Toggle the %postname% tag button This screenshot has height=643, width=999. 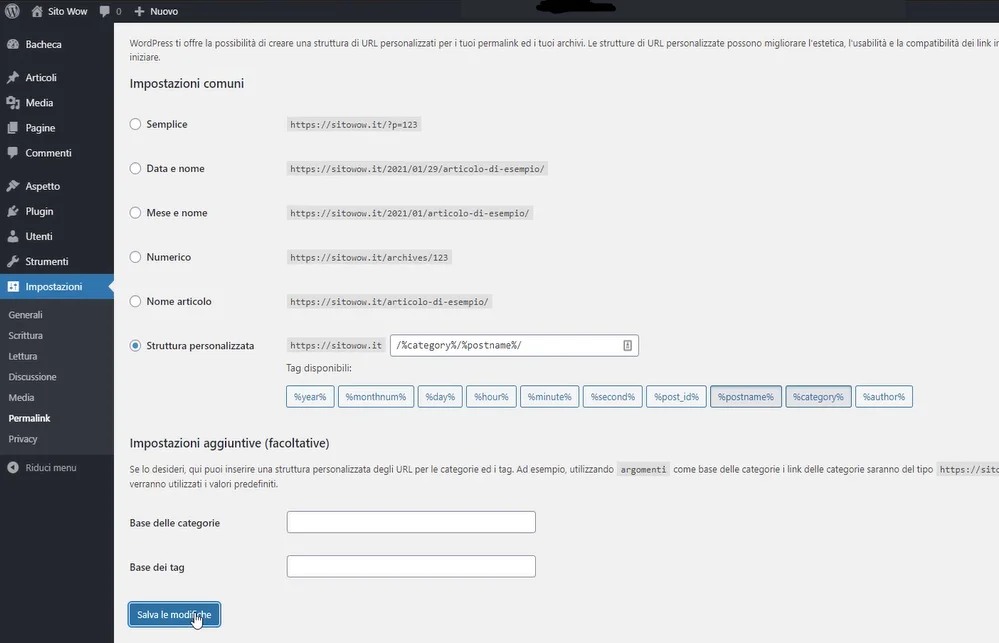[x=746, y=396]
